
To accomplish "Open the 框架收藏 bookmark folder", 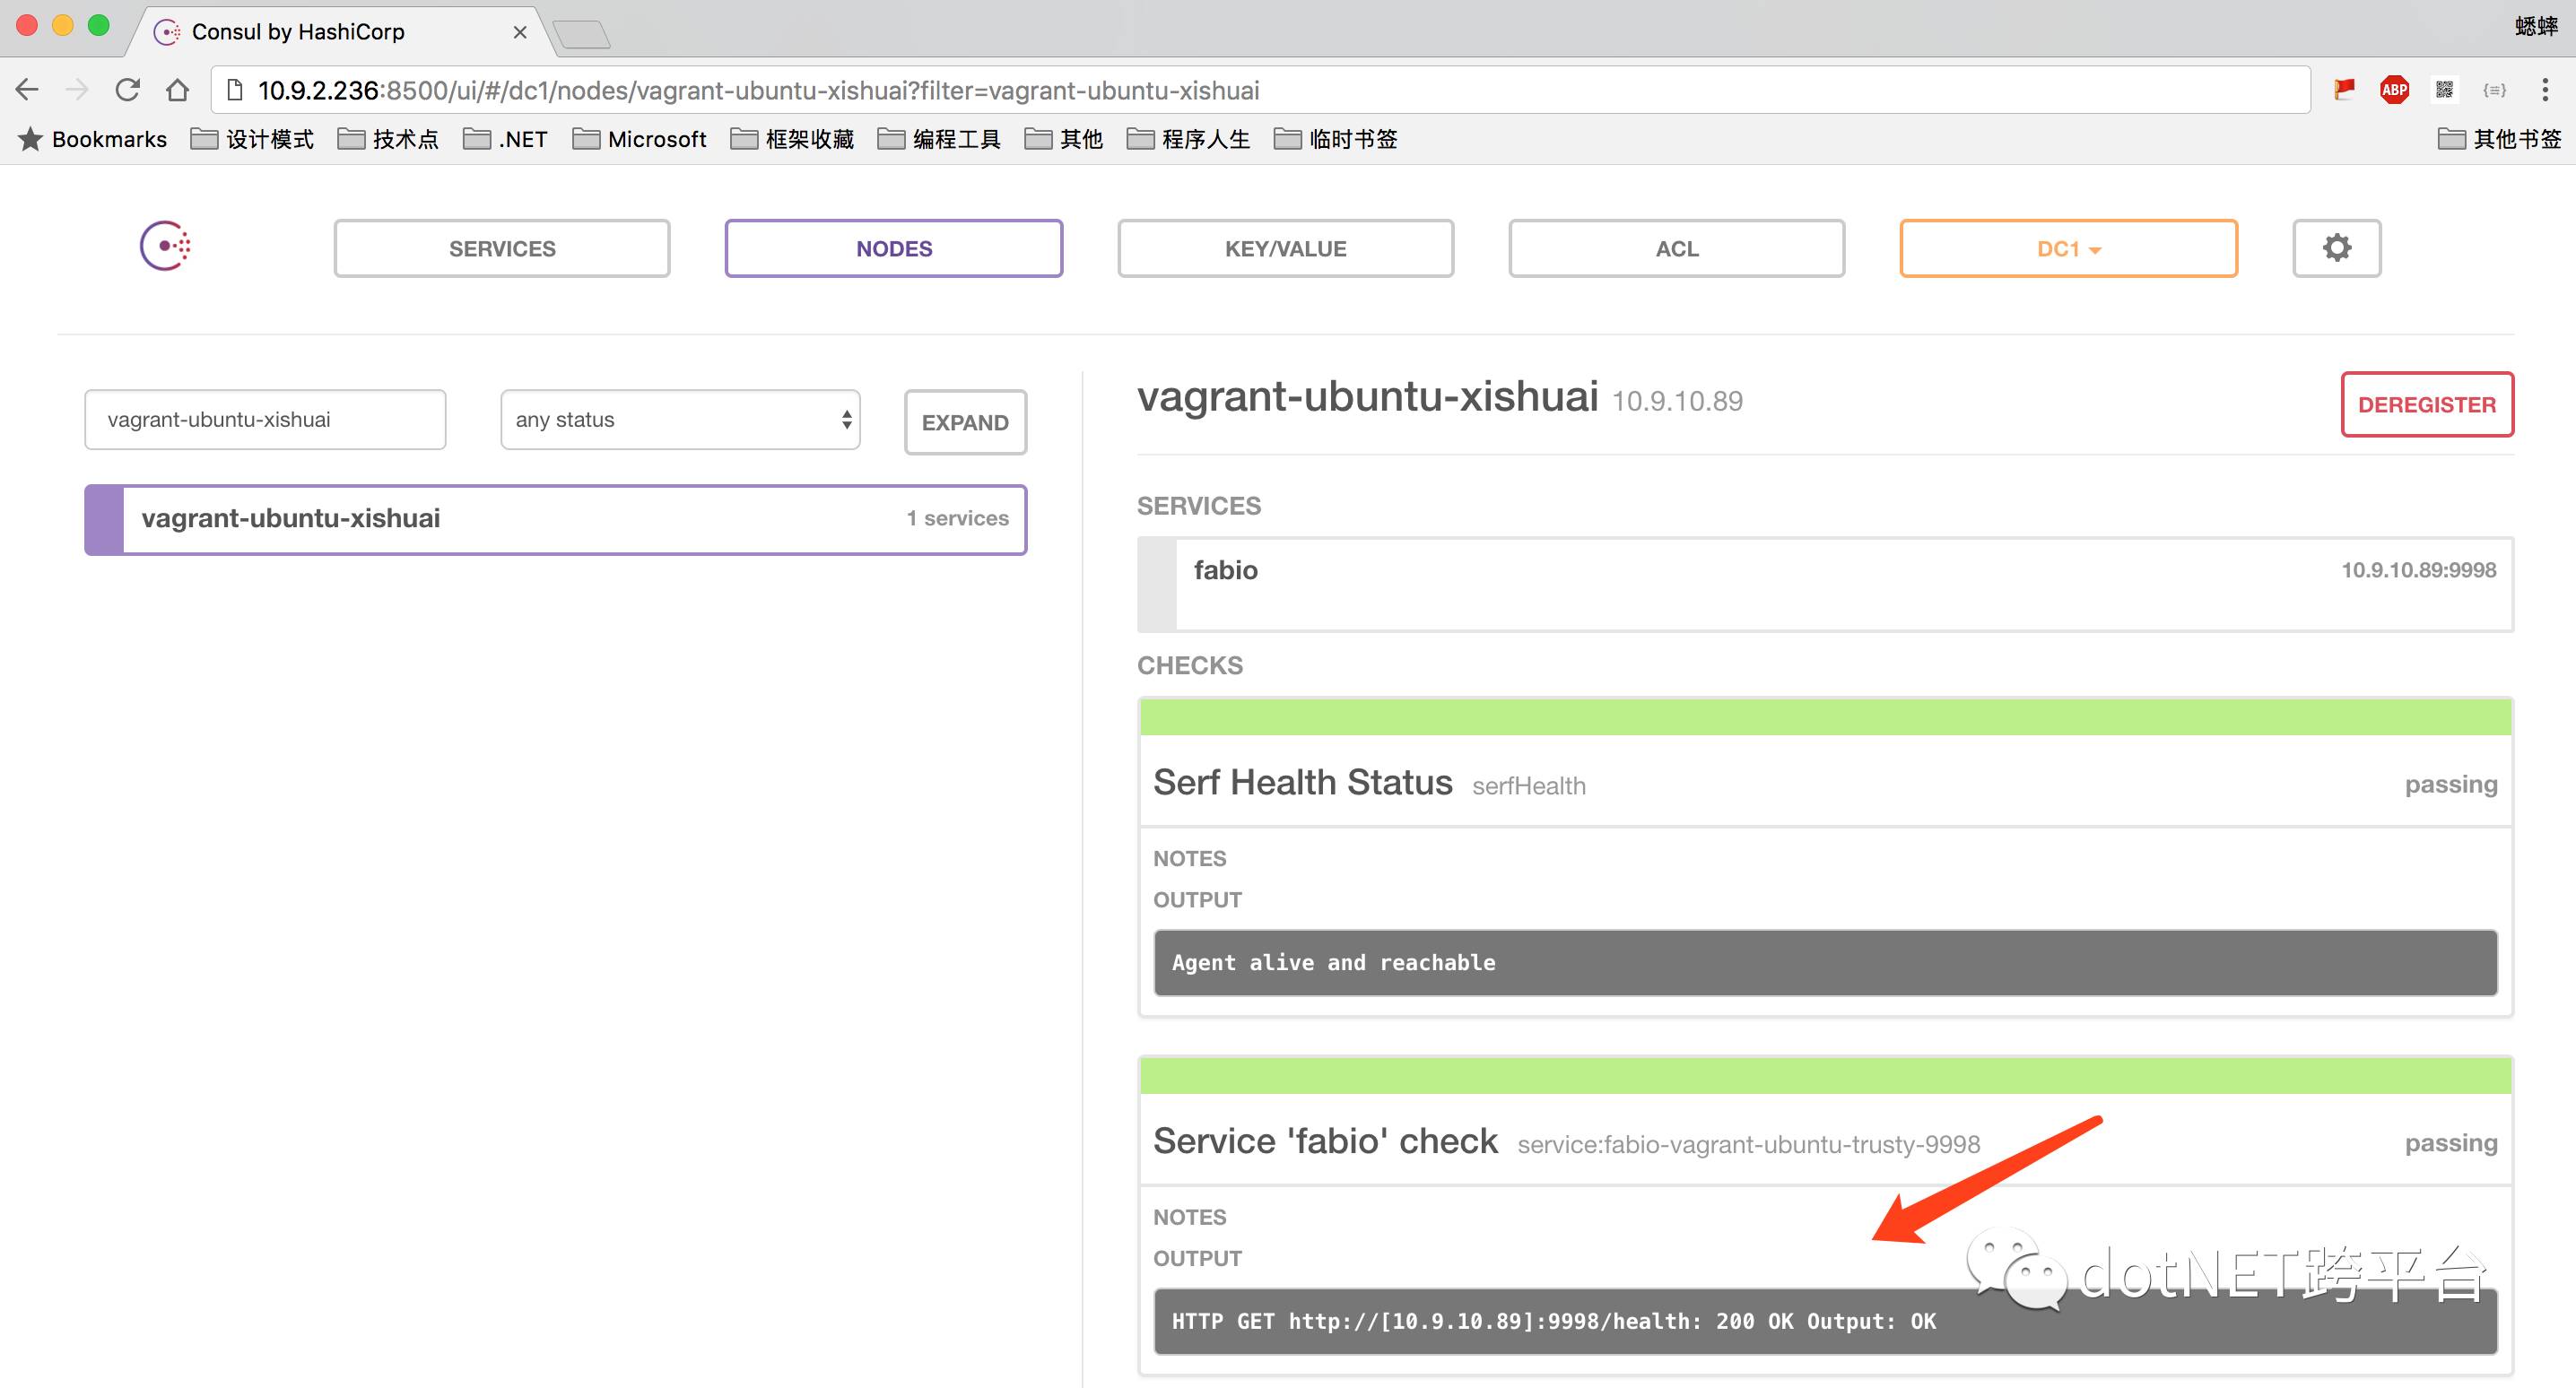I will tap(792, 139).
